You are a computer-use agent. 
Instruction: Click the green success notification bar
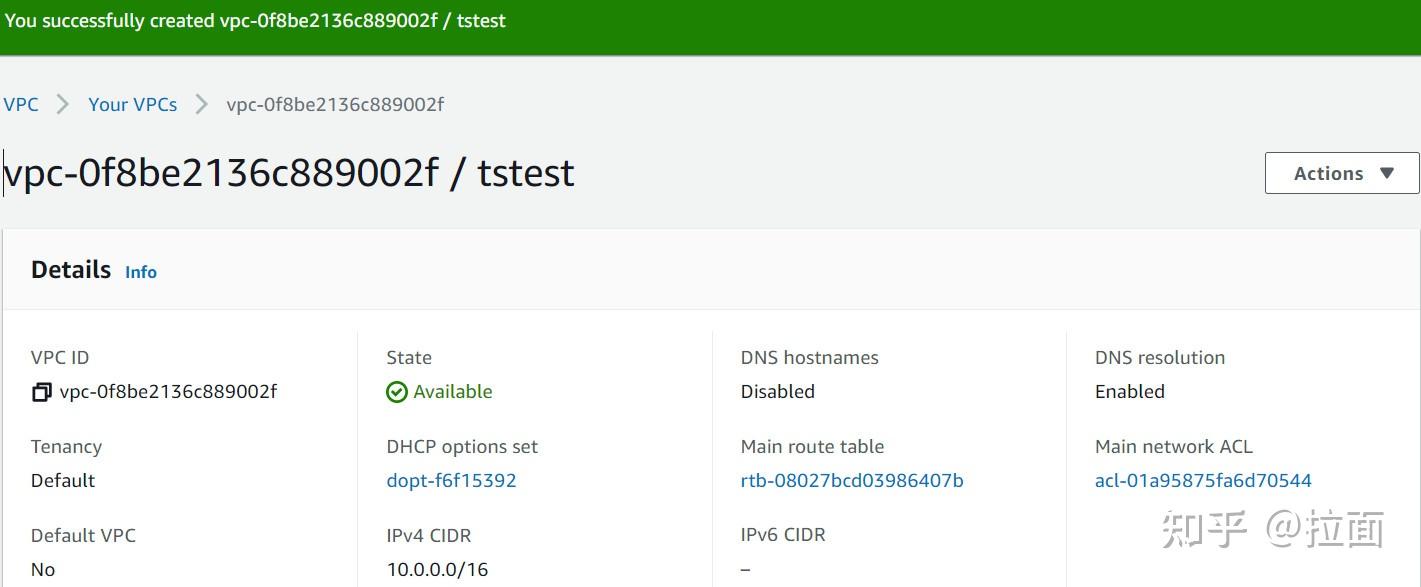pyautogui.click(x=710, y=20)
